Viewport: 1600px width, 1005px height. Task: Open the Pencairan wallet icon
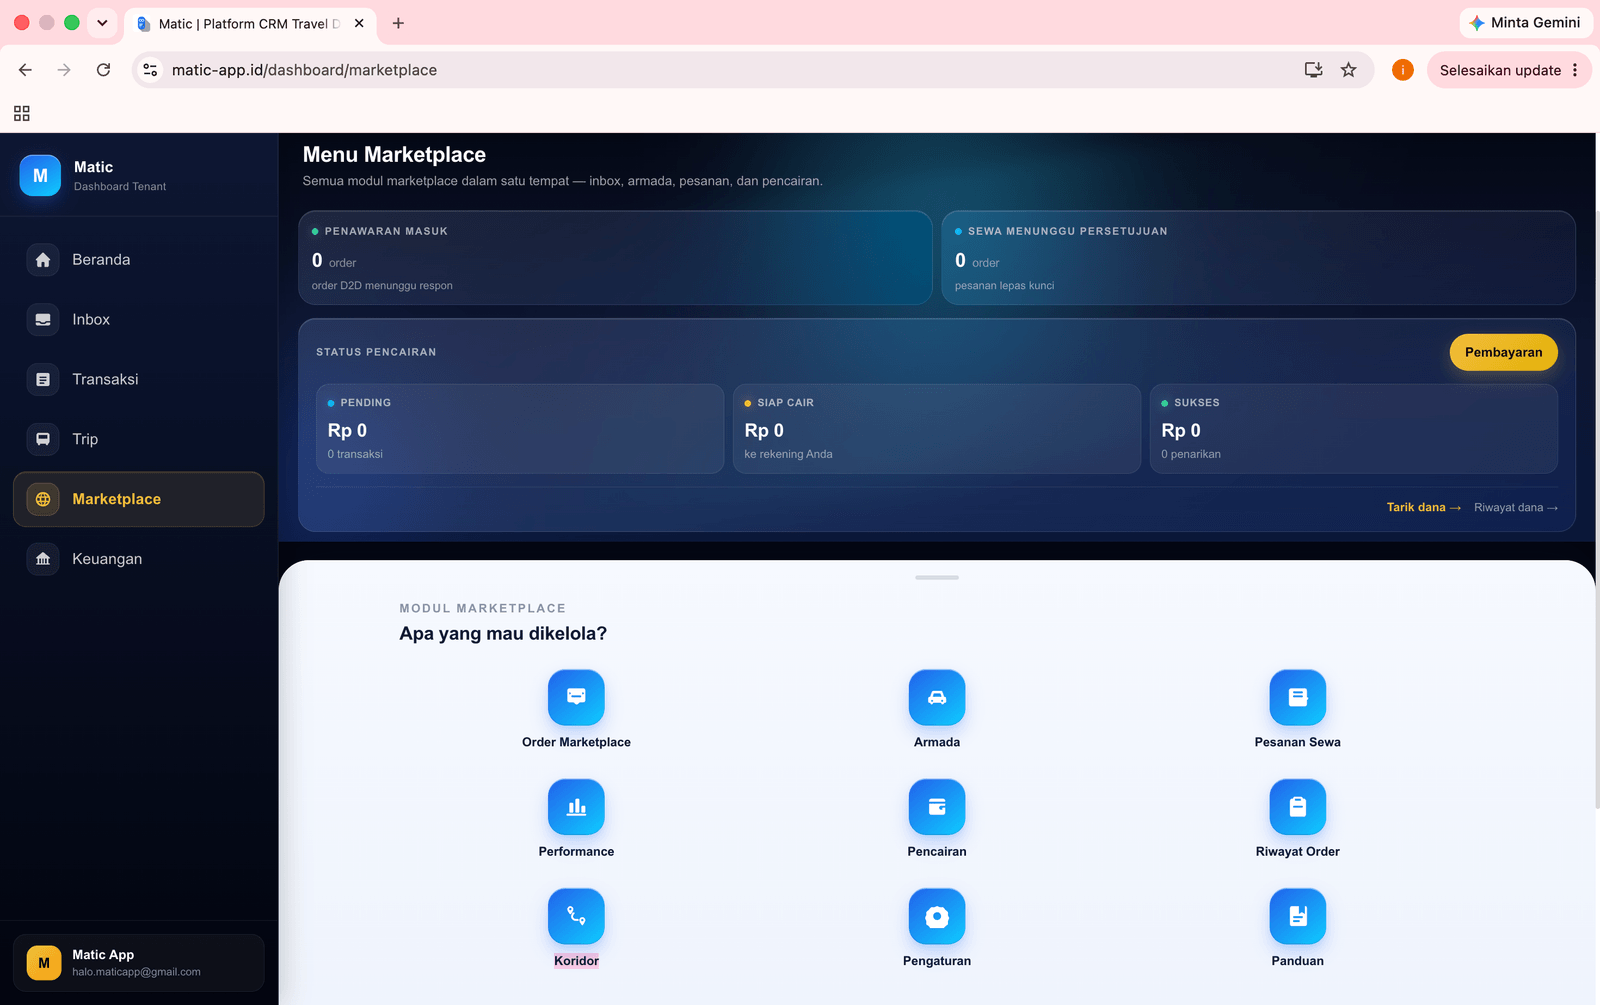[x=937, y=807]
